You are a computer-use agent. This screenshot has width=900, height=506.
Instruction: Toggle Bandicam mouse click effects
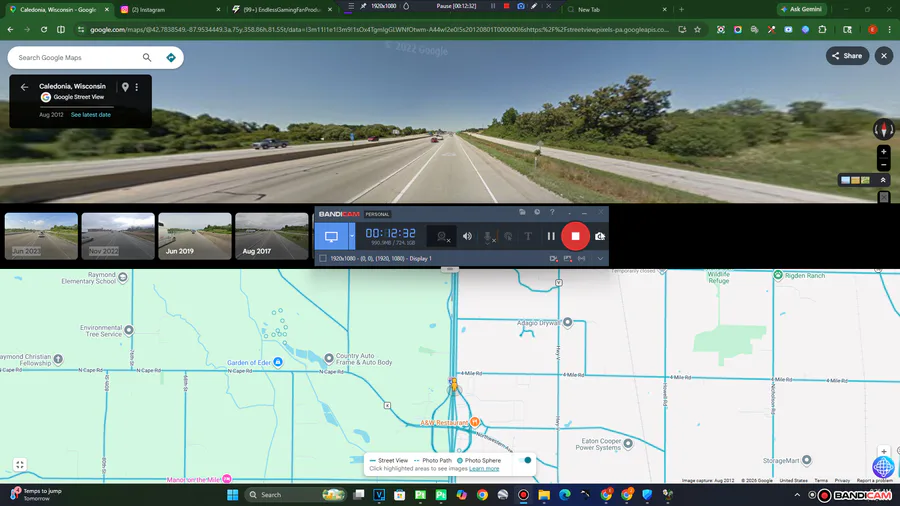pyautogui.click(x=508, y=236)
